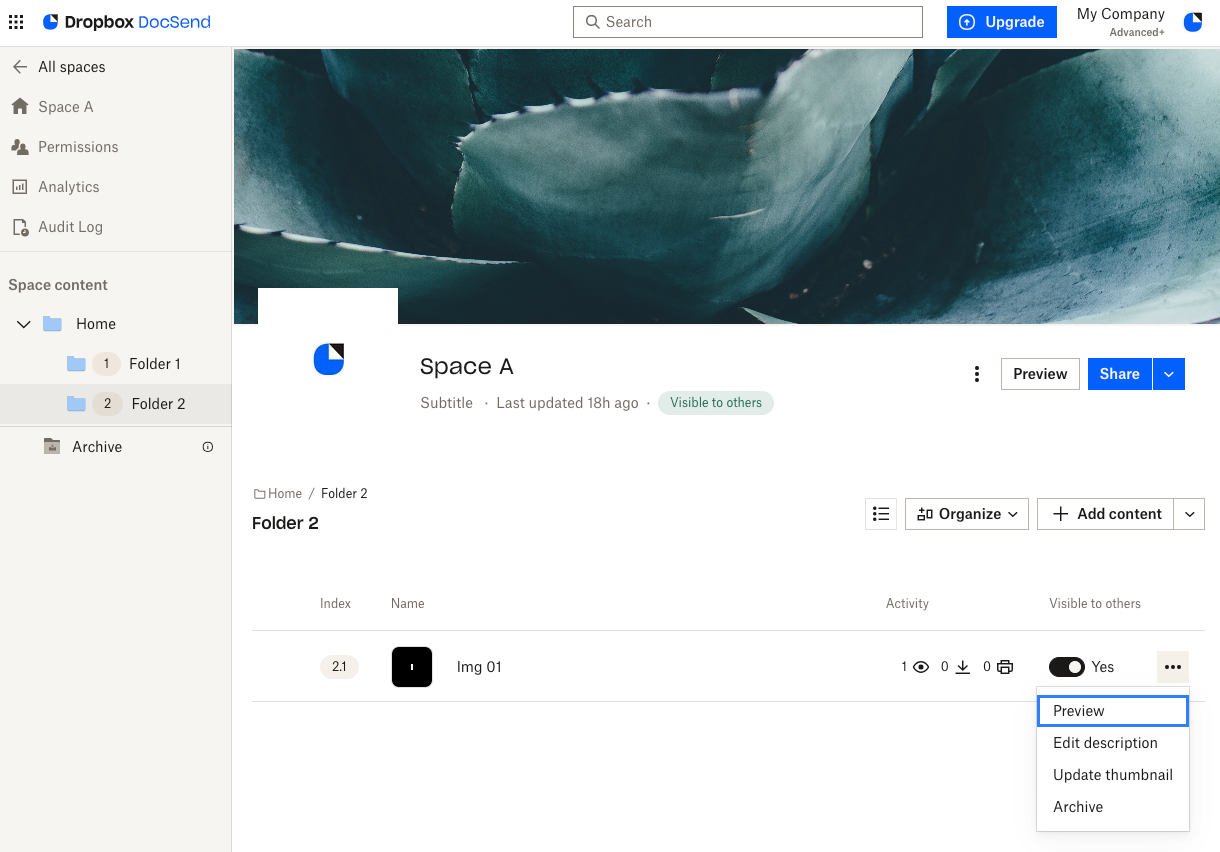Collapse the Home folder tree
Screen dimensions: 1220x852
23,324
